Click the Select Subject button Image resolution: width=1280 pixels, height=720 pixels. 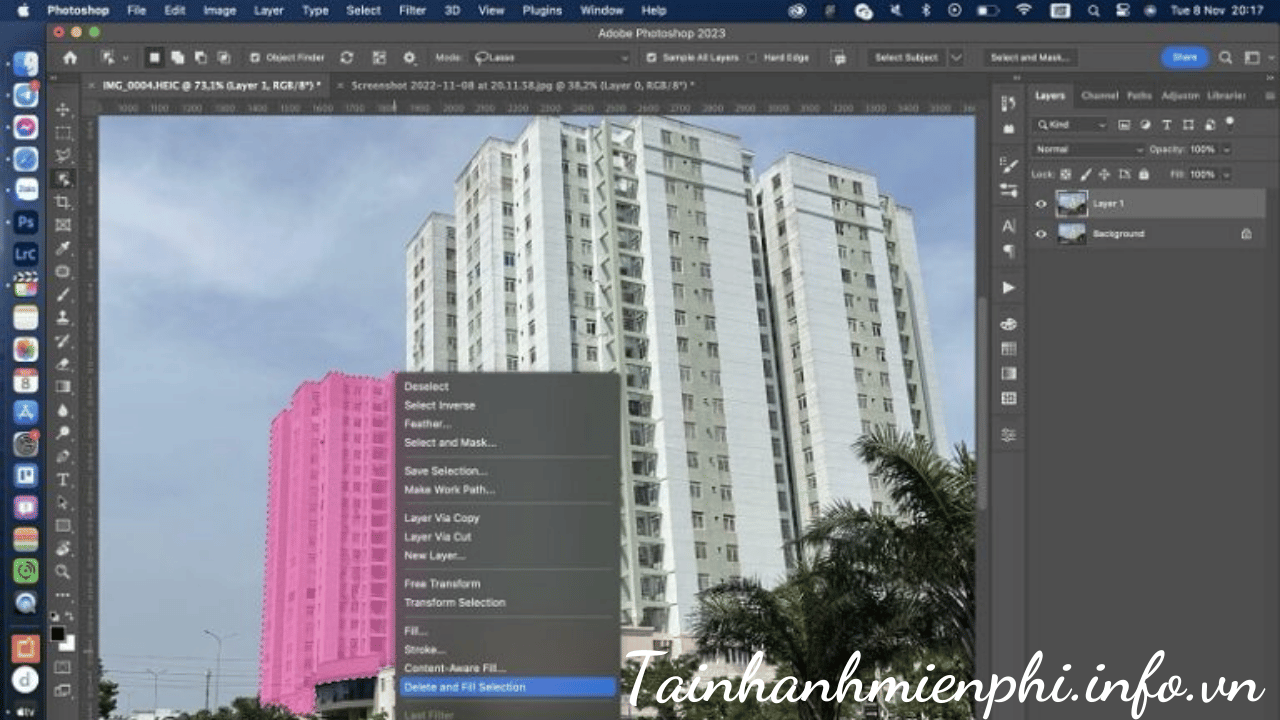click(x=907, y=58)
